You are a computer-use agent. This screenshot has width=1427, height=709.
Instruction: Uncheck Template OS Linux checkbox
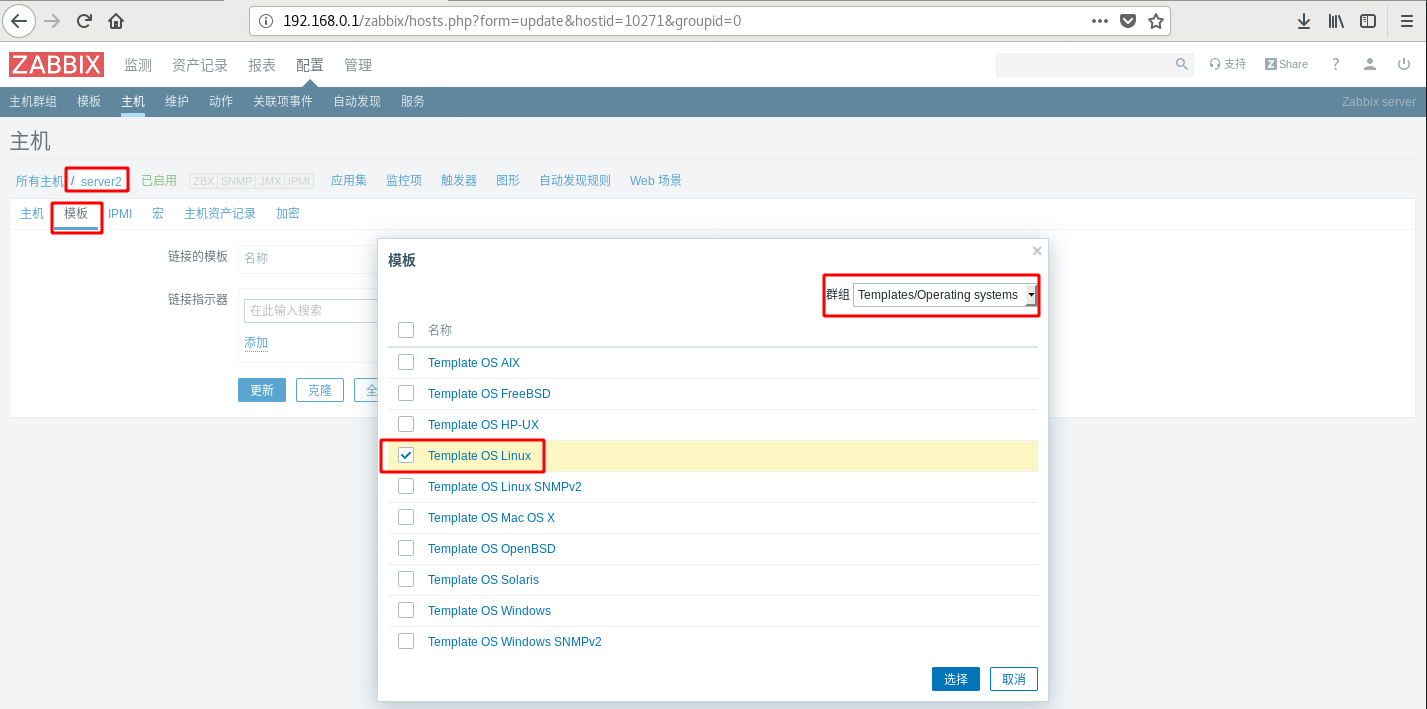(x=406, y=455)
